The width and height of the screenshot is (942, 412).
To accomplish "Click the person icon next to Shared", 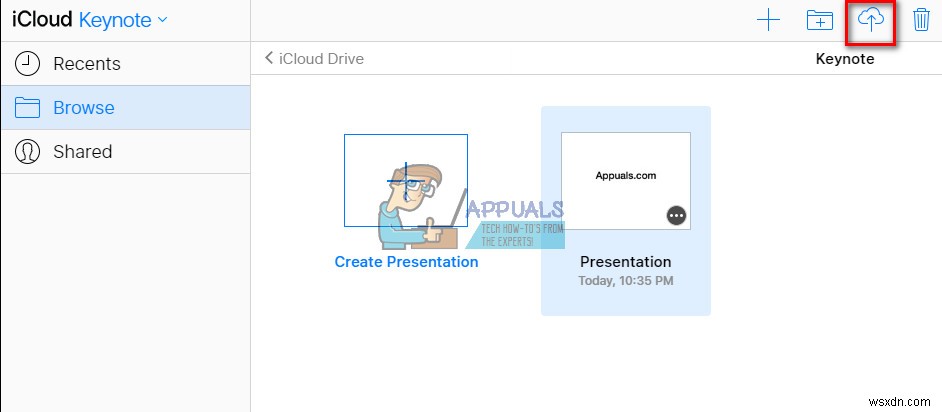I will (x=27, y=152).
